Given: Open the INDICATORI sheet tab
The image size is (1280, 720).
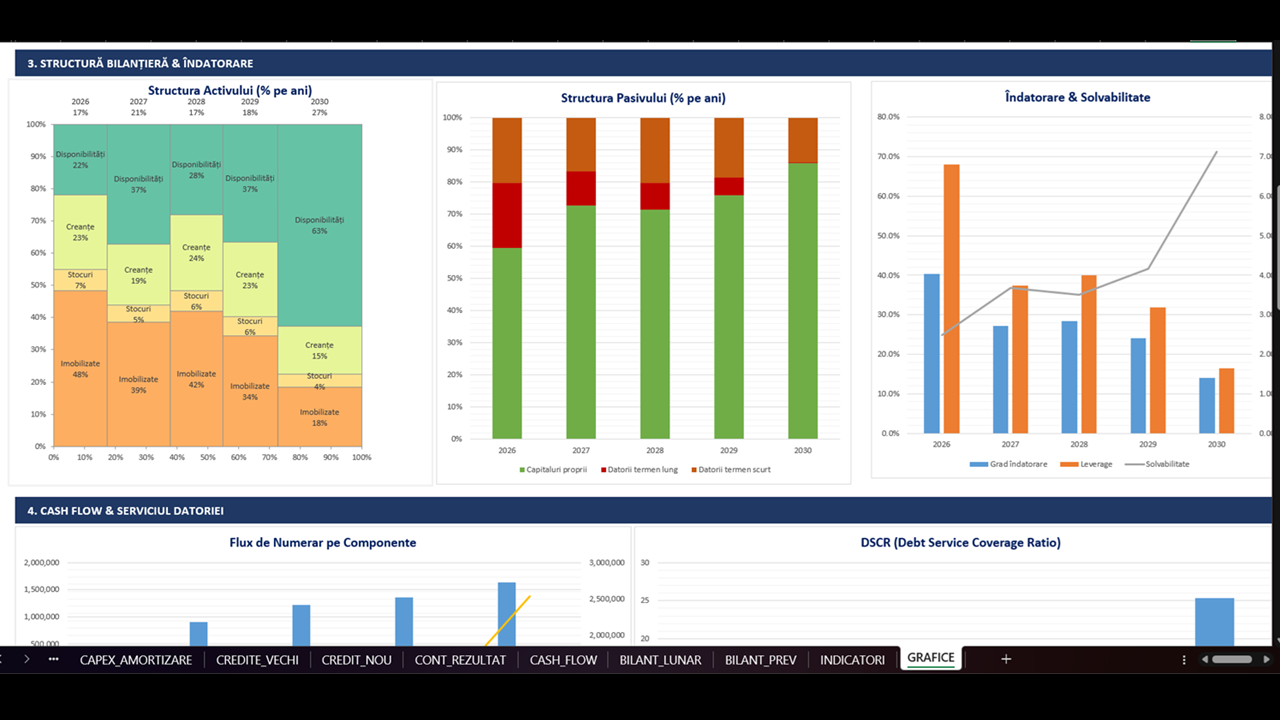Looking at the screenshot, I should [852, 660].
